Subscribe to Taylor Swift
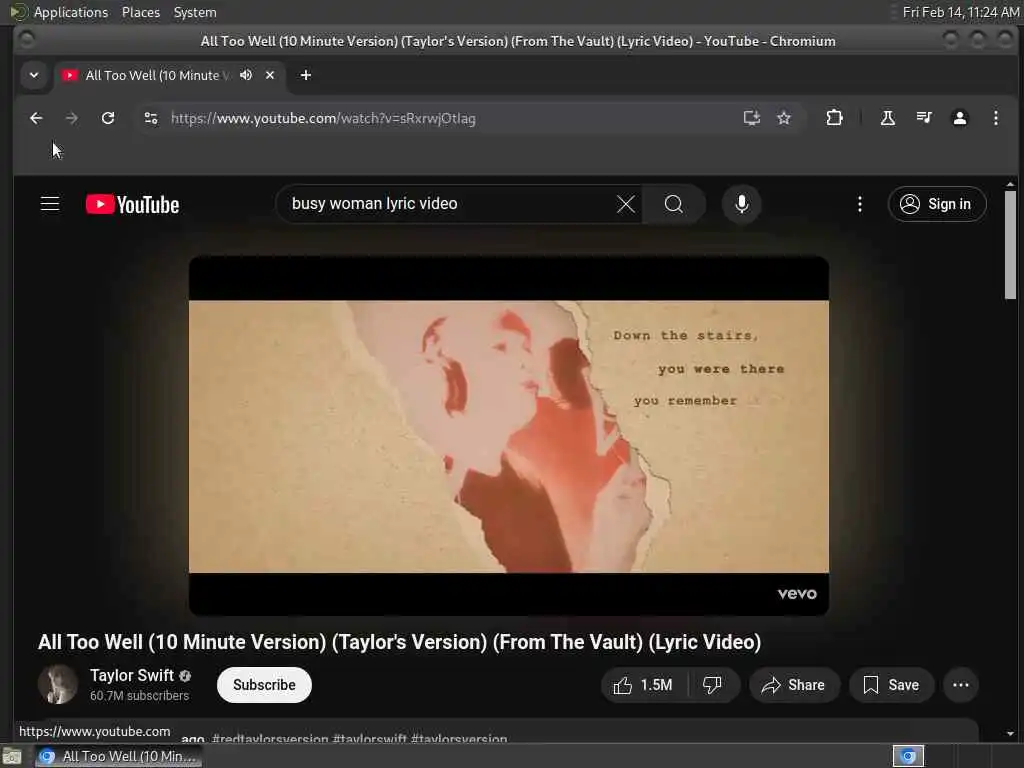This screenshot has width=1024, height=768. click(264, 685)
